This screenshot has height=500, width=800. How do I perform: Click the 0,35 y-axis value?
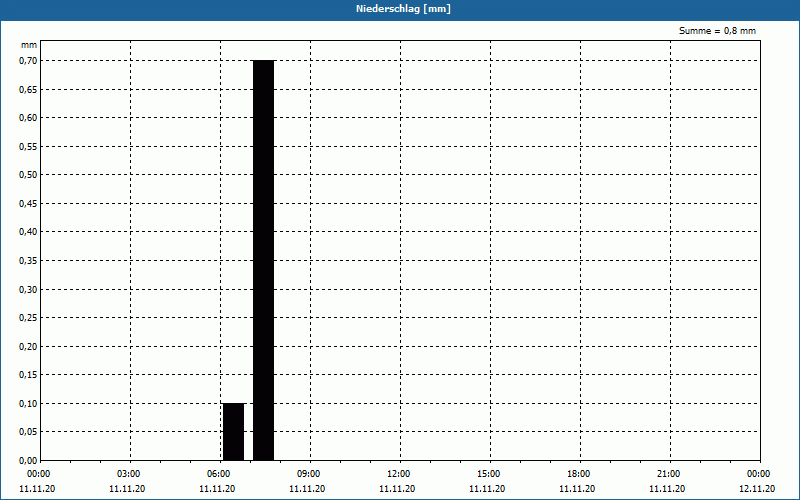click(x=28, y=261)
